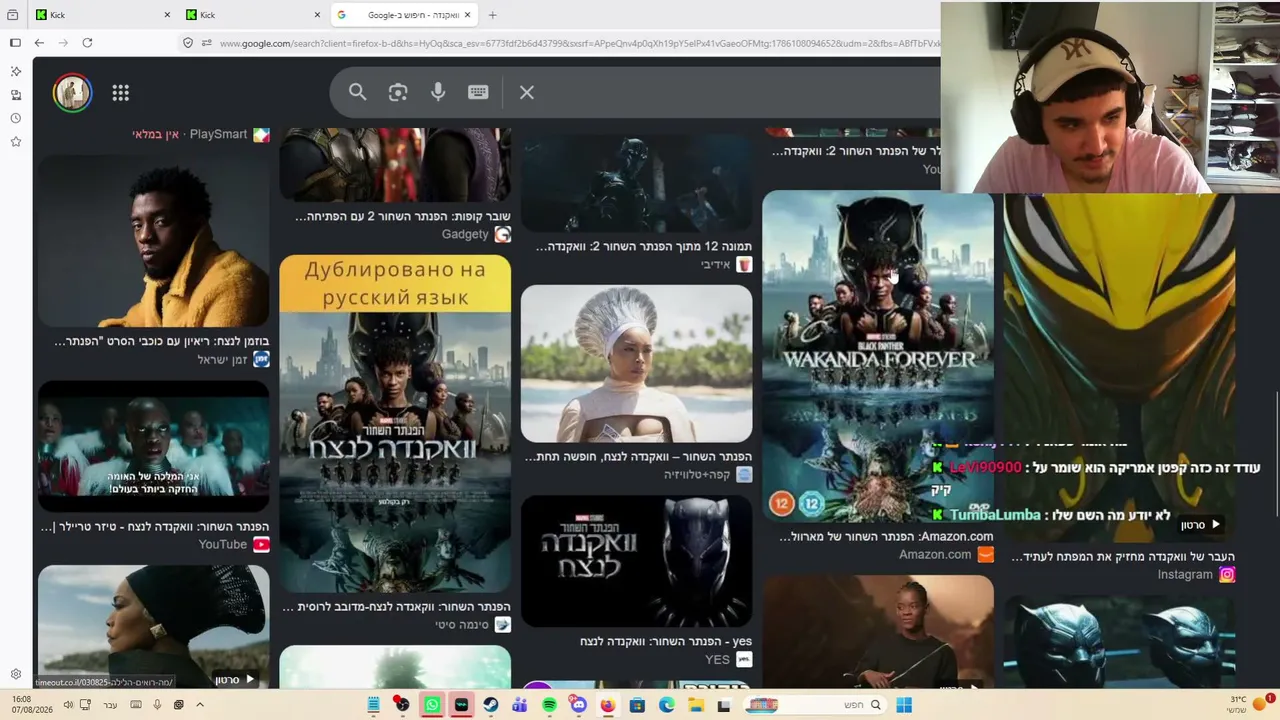Open the Amazon.com source link

pos(946,555)
